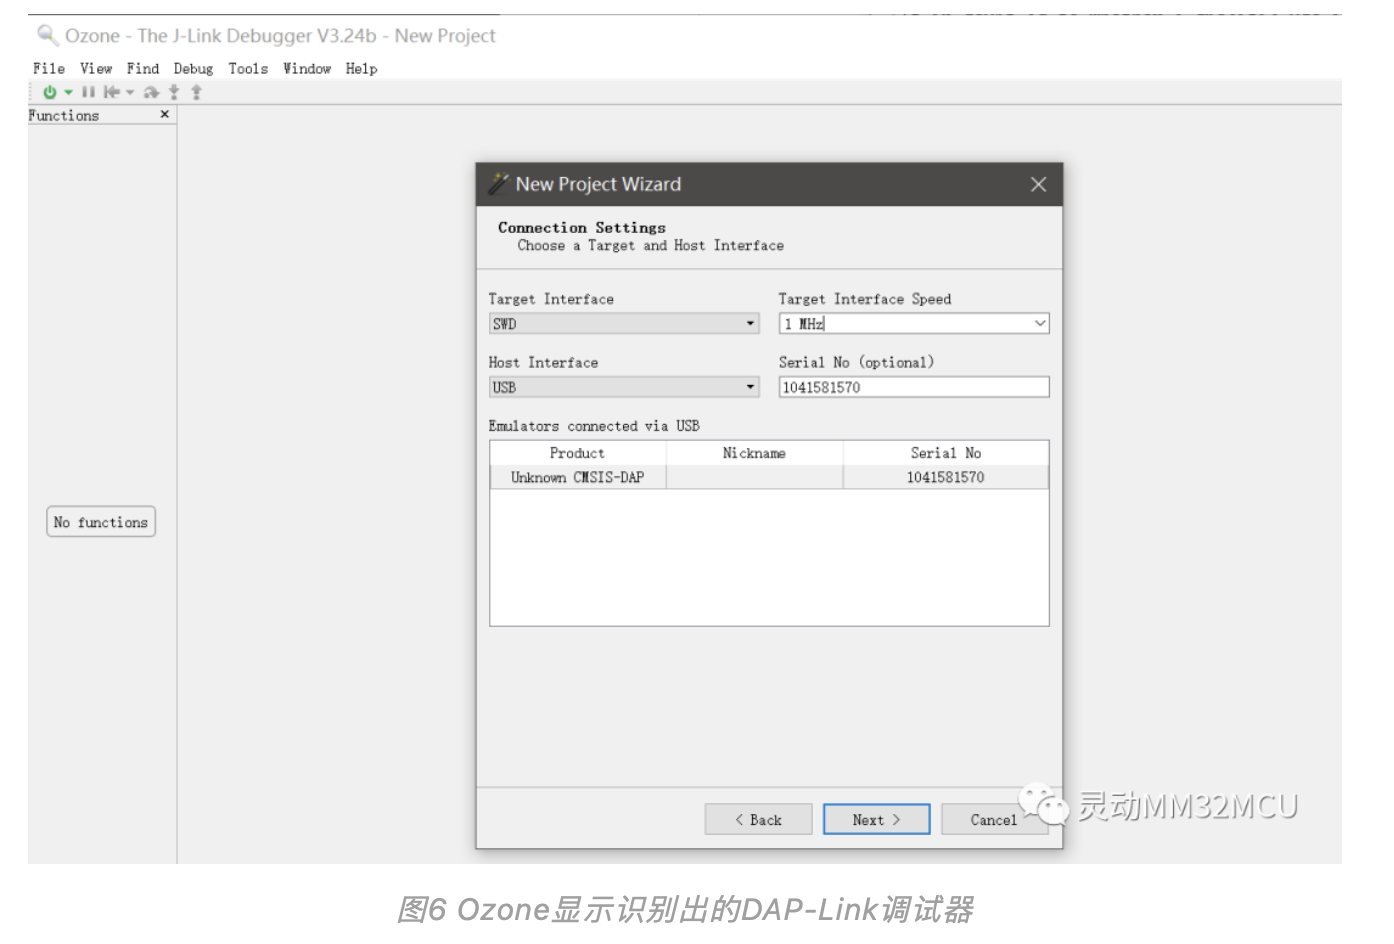Open the start-debug dropdown arrow

(68, 92)
